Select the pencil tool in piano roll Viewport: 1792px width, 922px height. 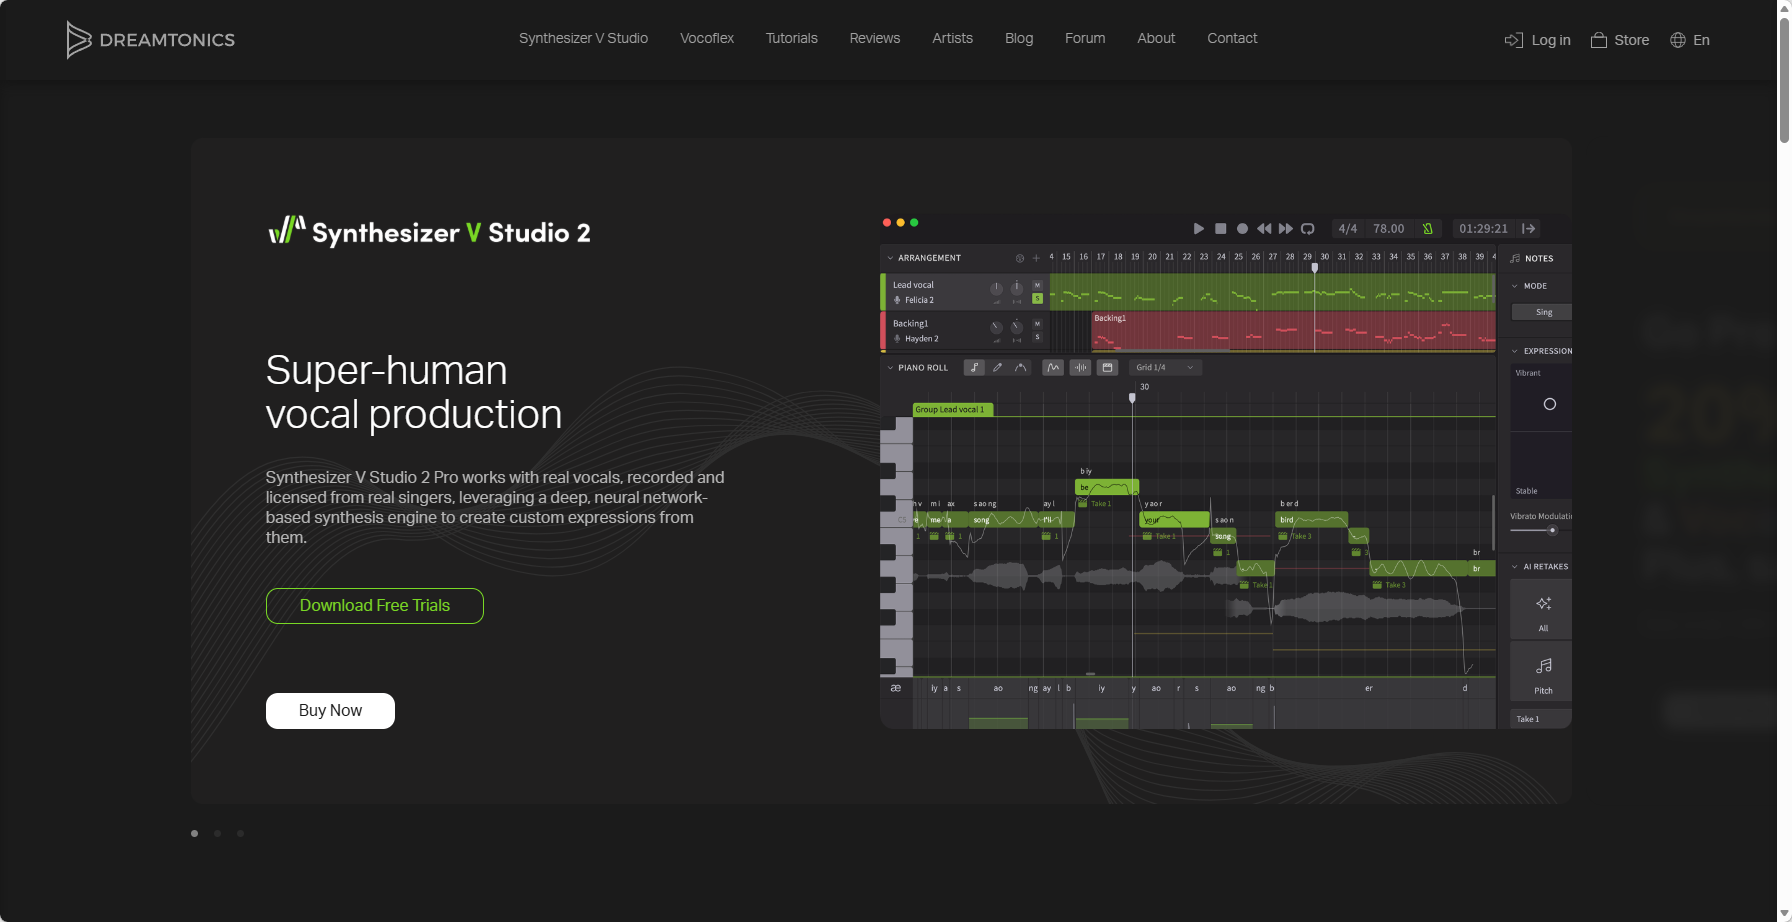(x=997, y=368)
